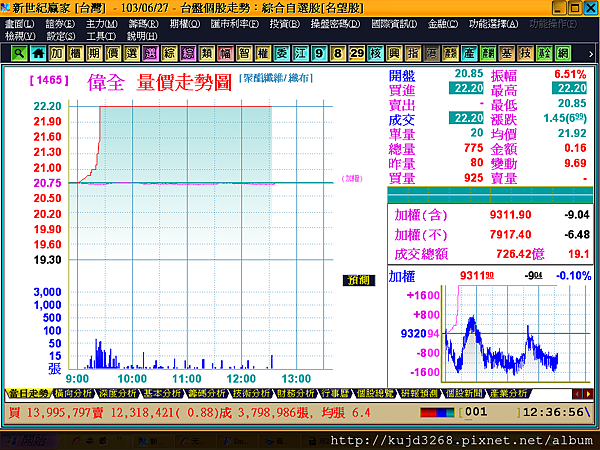
Task: Click the 技 toolbar icon
Action: coord(525,53)
